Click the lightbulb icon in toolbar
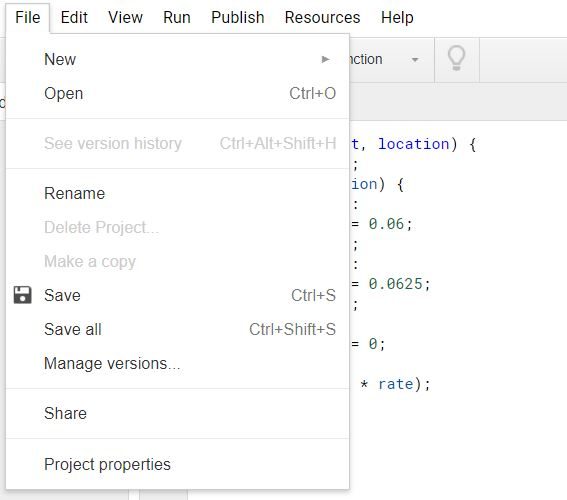The width and height of the screenshot is (567, 500). click(x=456, y=58)
